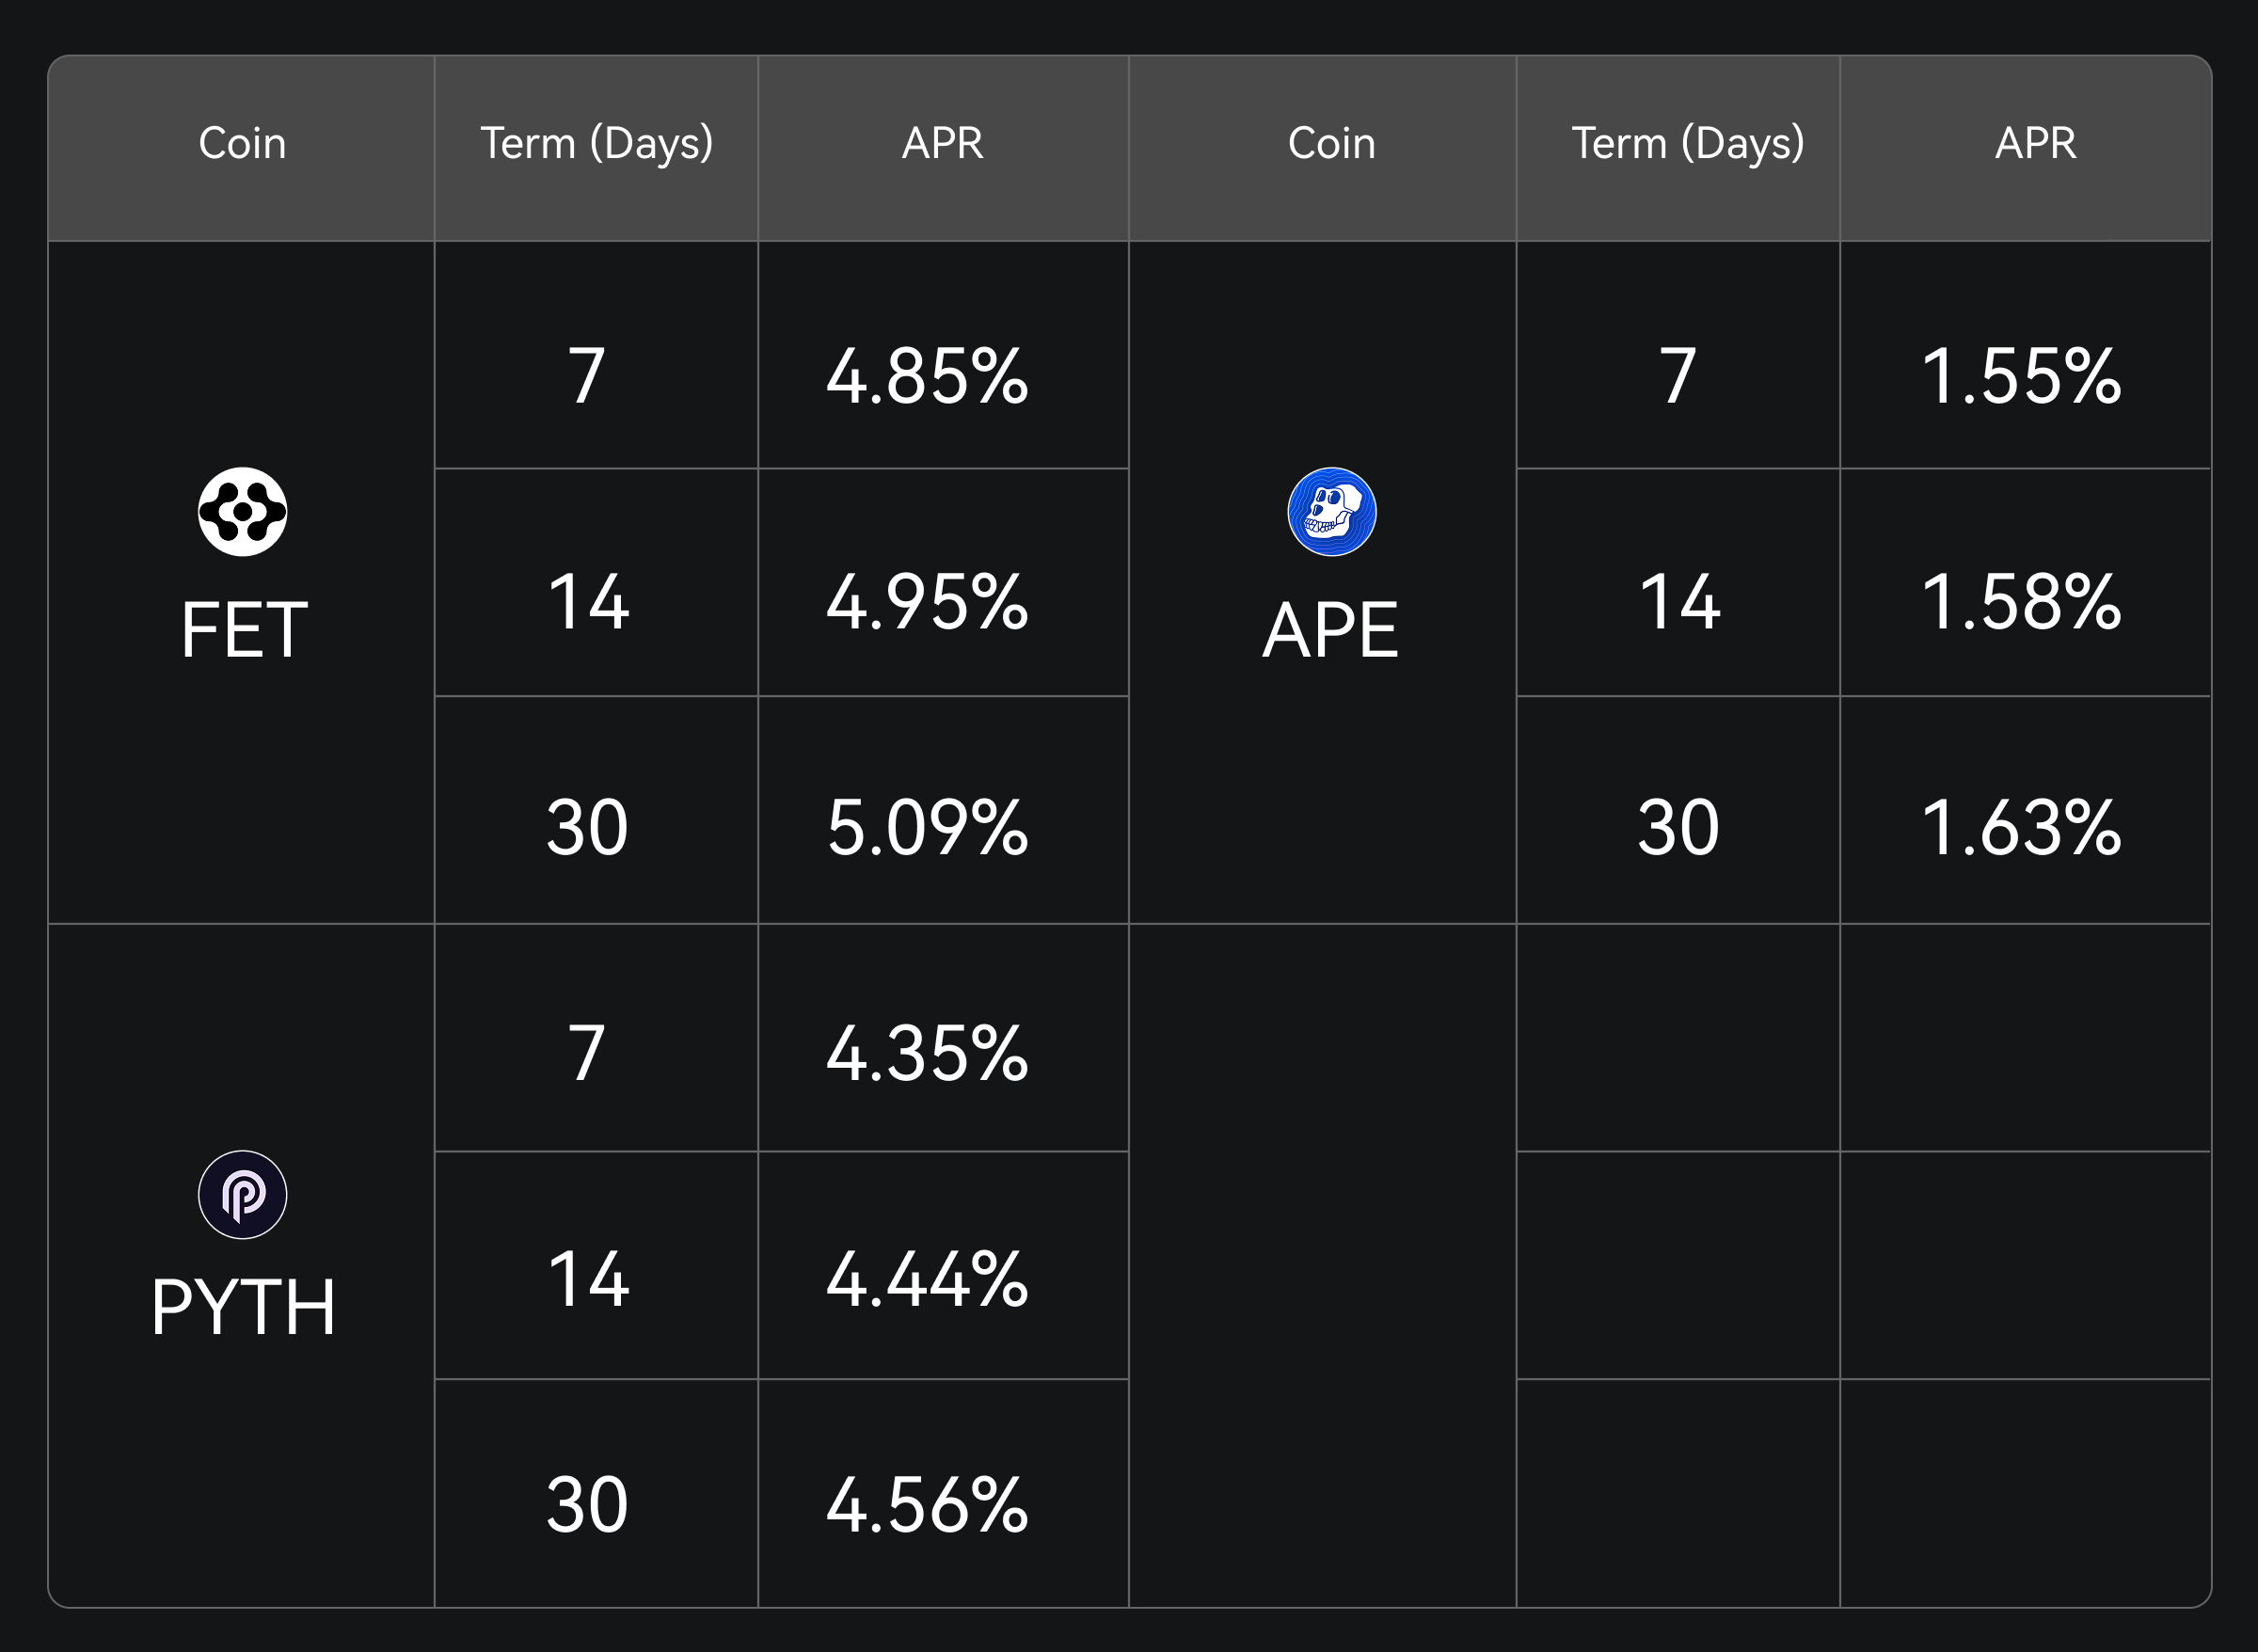Screen dimensions: 2258x1652
Task: Choose the APE 1.63% APR rate
Action: pos(2021,828)
